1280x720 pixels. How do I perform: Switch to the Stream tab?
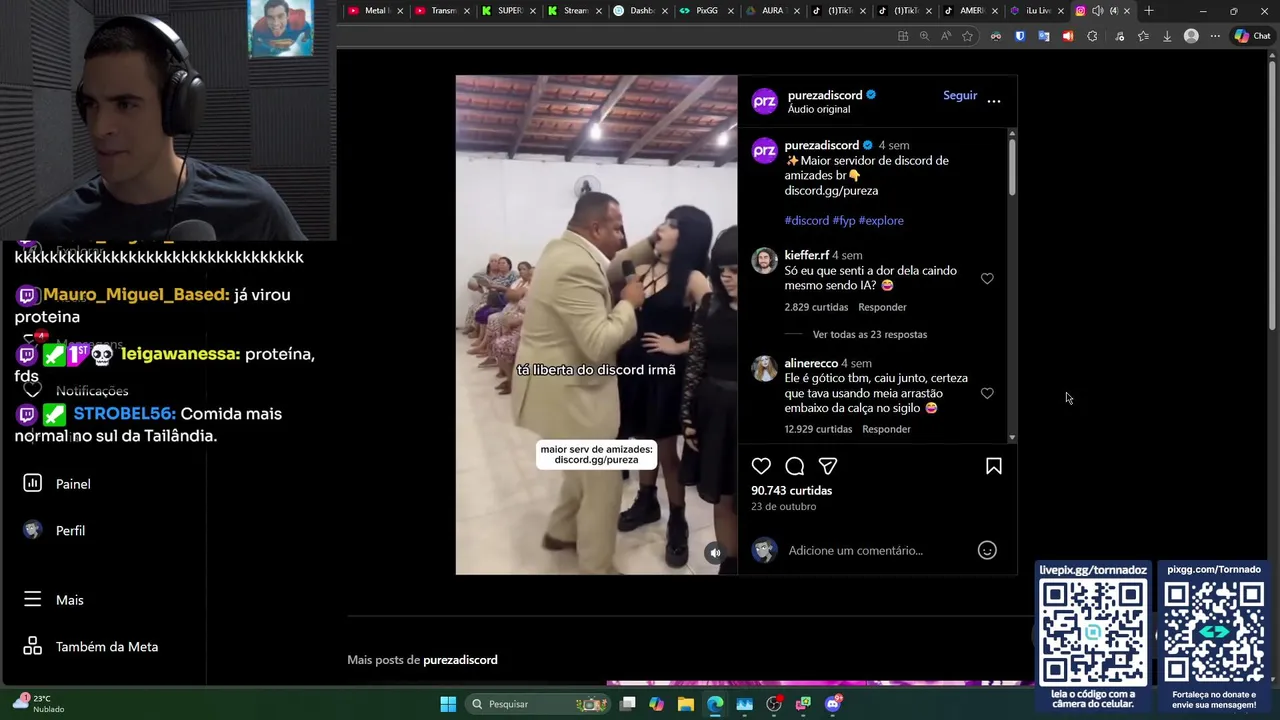pos(575,11)
